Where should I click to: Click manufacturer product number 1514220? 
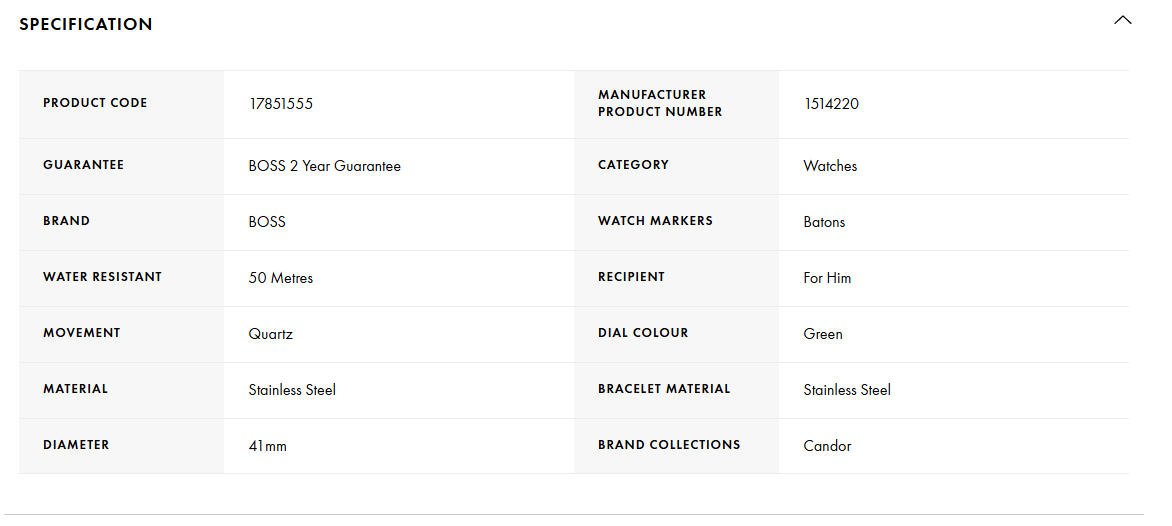tap(831, 104)
